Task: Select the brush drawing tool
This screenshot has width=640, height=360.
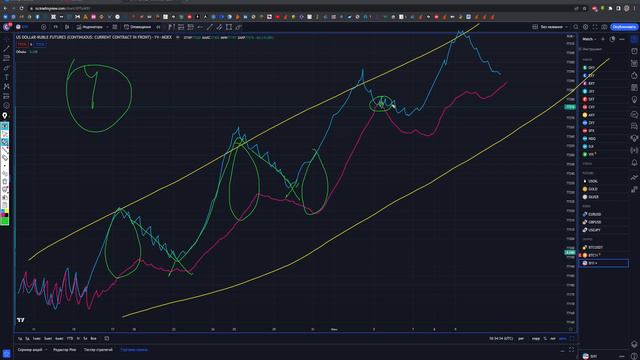Action: point(6,67)
